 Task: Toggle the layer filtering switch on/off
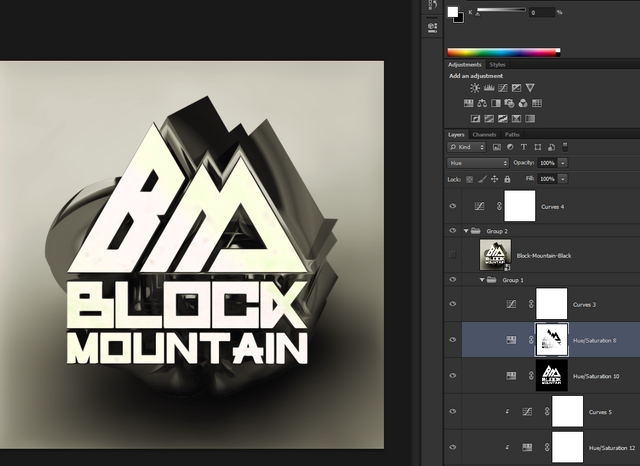(x=565, y=147)
